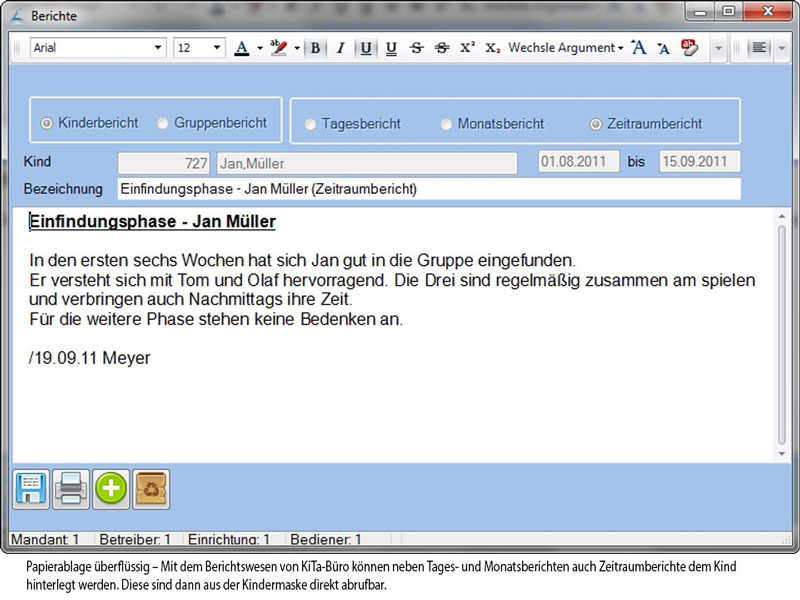The image size is (800, 600).
Task: Toggle italic text formatting
Action: pos(340,48)
